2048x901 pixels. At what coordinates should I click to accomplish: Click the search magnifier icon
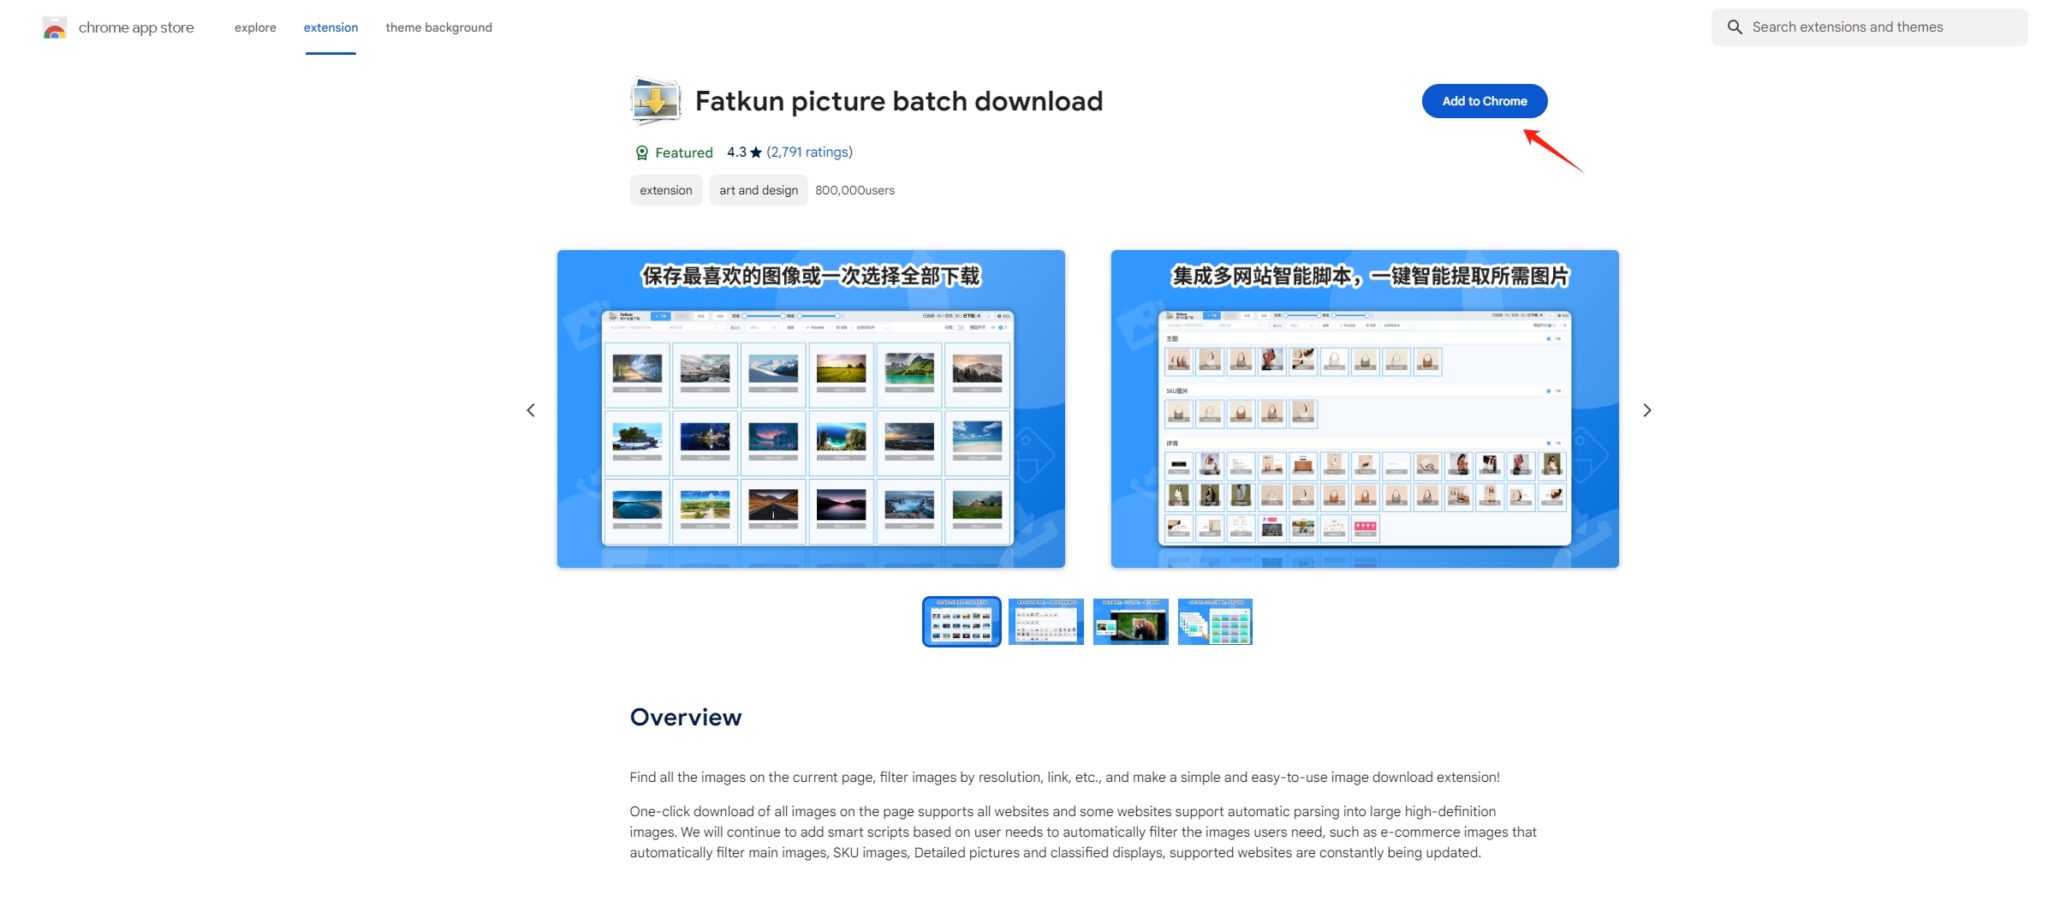tap(1735, 27)
